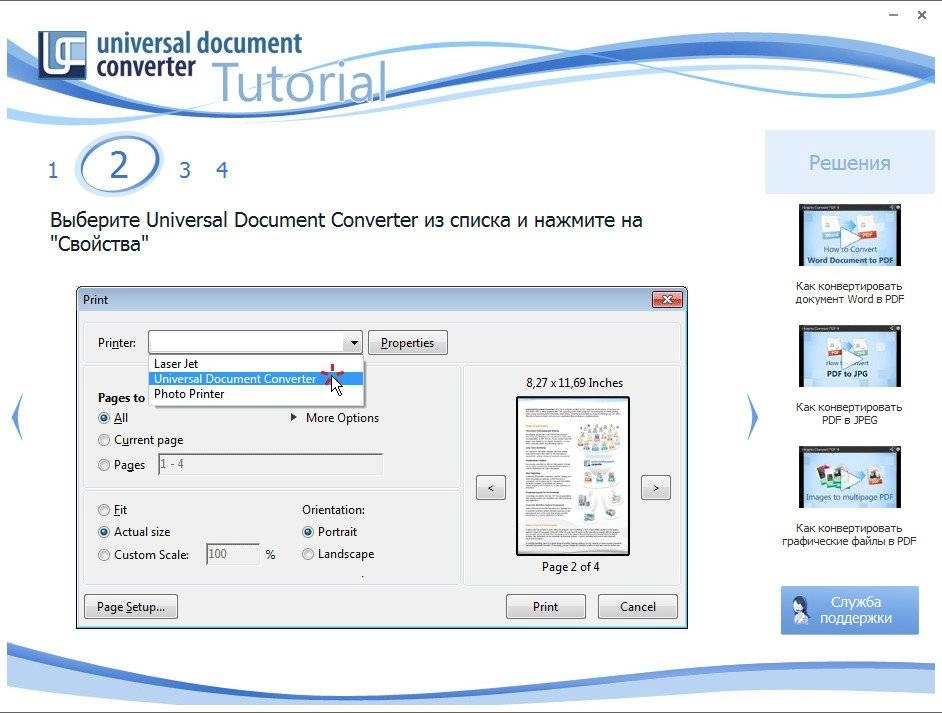The image size is (942, 713).
Task: Select the Actual size radio button
Action: pos(104,532)
